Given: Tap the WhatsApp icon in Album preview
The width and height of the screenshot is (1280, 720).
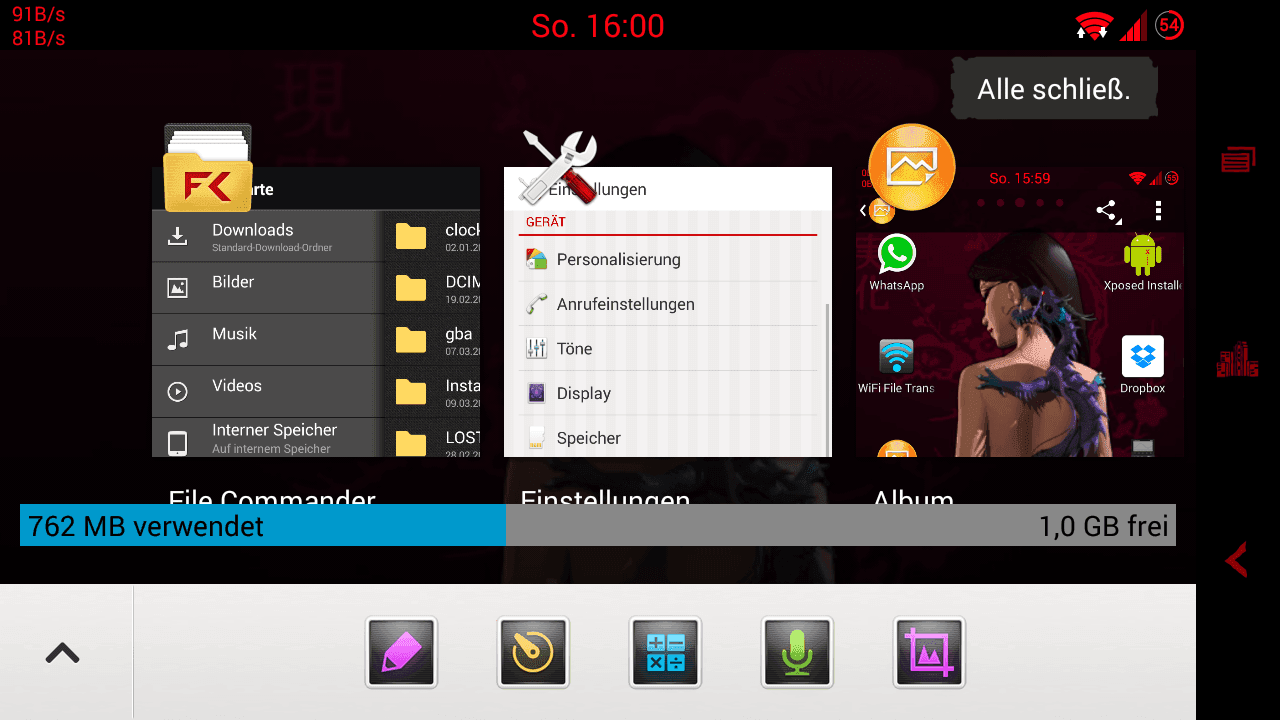Looking at the screenshot, I should (896, 254).
